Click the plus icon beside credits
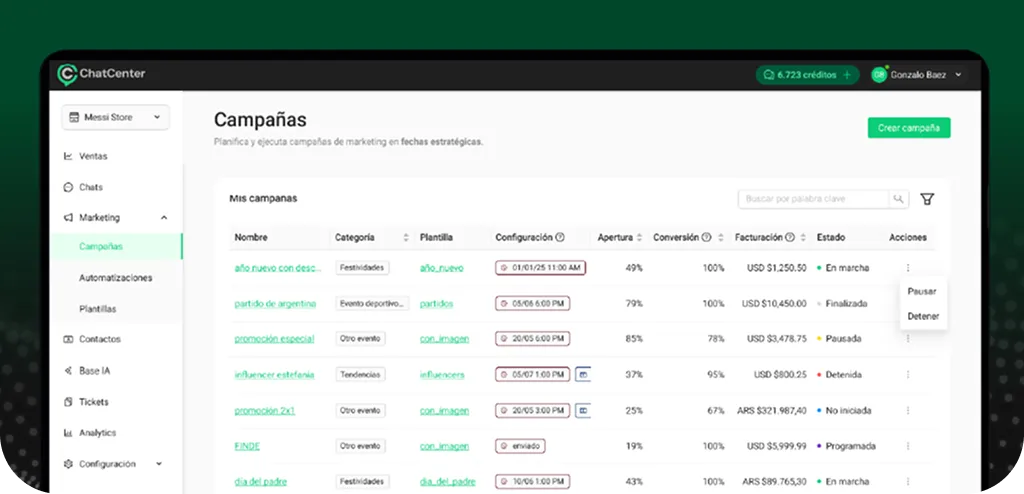This screenshot has height=494, width=1024. [x=846, y=74]
